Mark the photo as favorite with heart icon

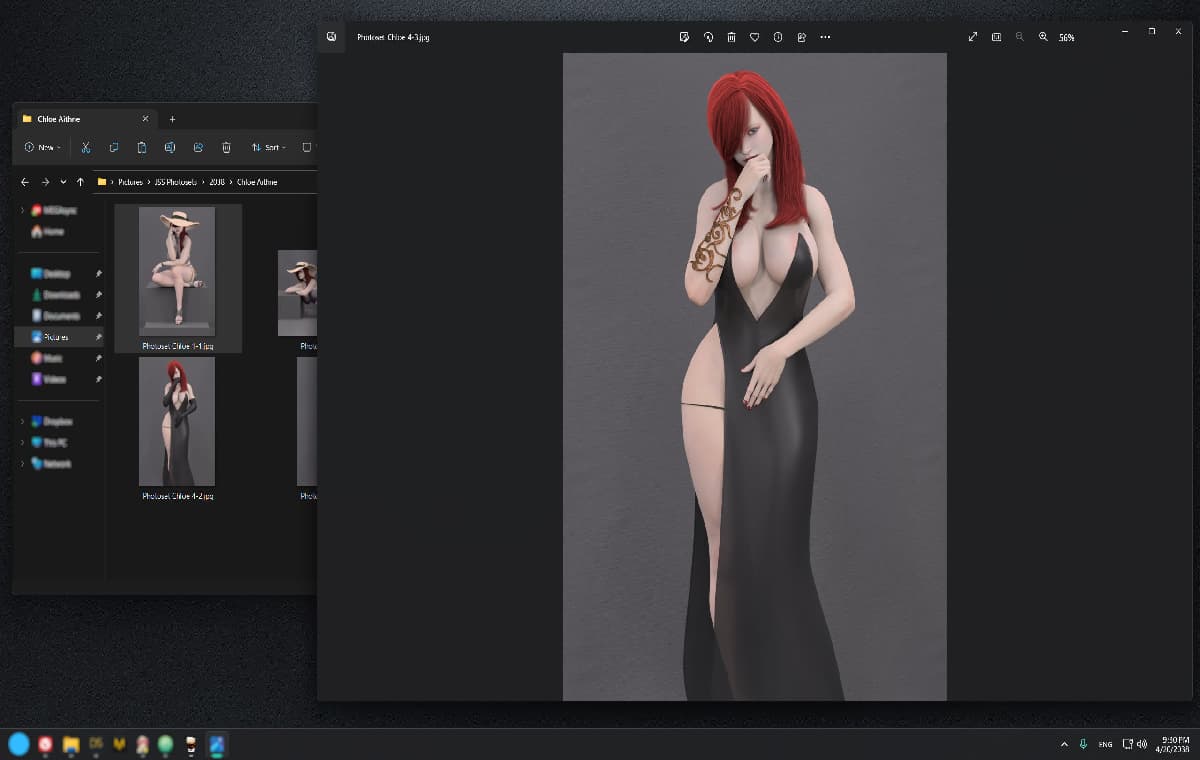[755, 37]
